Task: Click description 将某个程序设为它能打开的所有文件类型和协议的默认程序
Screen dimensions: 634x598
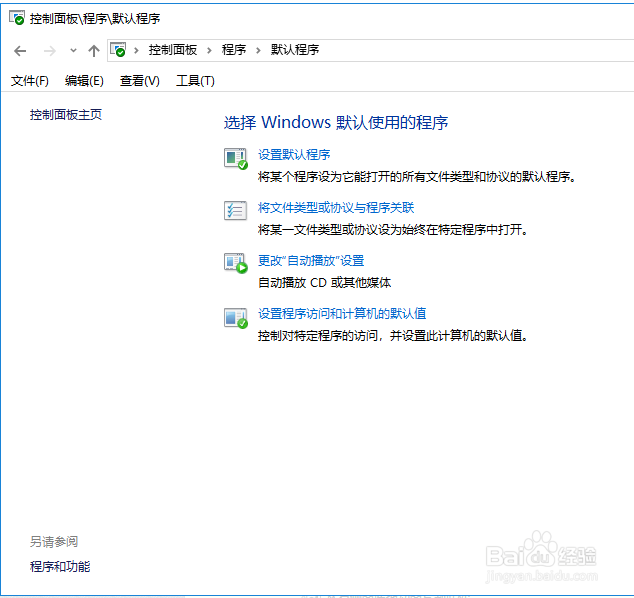Action: click(417, 177)
